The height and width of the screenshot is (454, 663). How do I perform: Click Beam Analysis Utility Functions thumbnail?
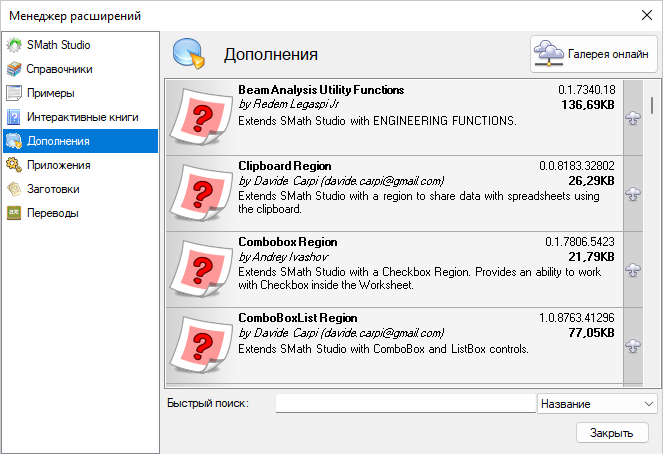click(201, 117)
